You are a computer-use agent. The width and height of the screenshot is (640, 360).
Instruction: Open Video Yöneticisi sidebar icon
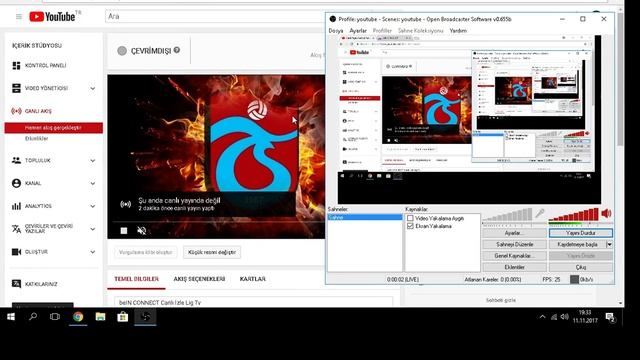tap(16, 88)
